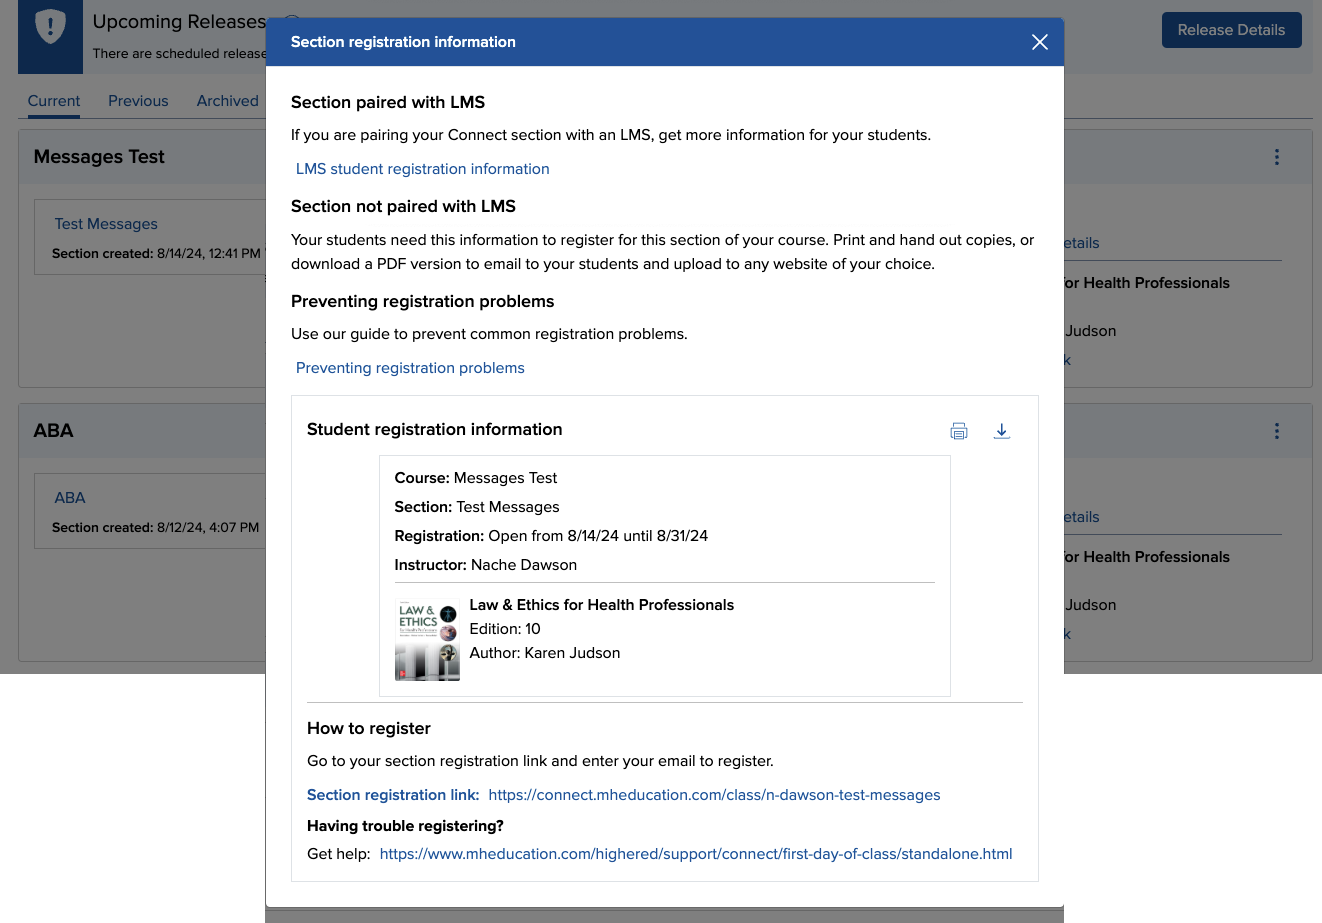Open the Test Messages section link
The width and height of the screenshot is (1322, 923).
click(106, 224)
